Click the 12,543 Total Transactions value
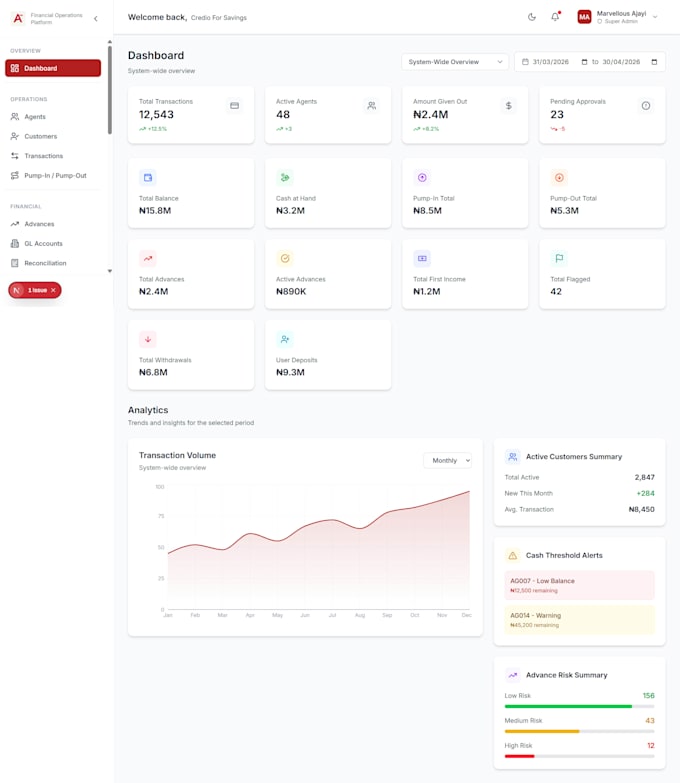 [156, 114]
